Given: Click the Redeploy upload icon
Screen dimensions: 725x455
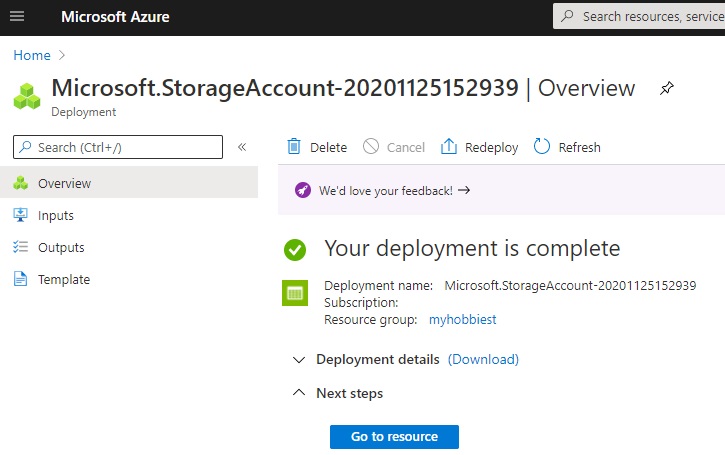Looking at the screenshot, I should tap(449, 147).
